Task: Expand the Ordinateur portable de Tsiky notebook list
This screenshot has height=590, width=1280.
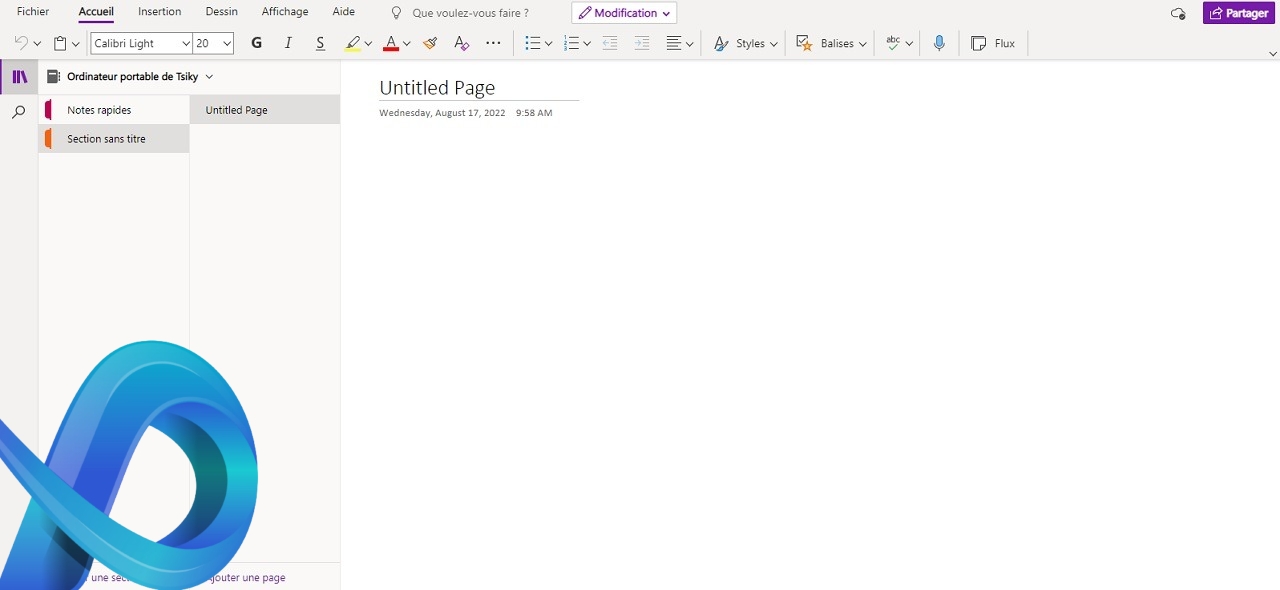Action: pyautogui.click(x=209, y=77)
